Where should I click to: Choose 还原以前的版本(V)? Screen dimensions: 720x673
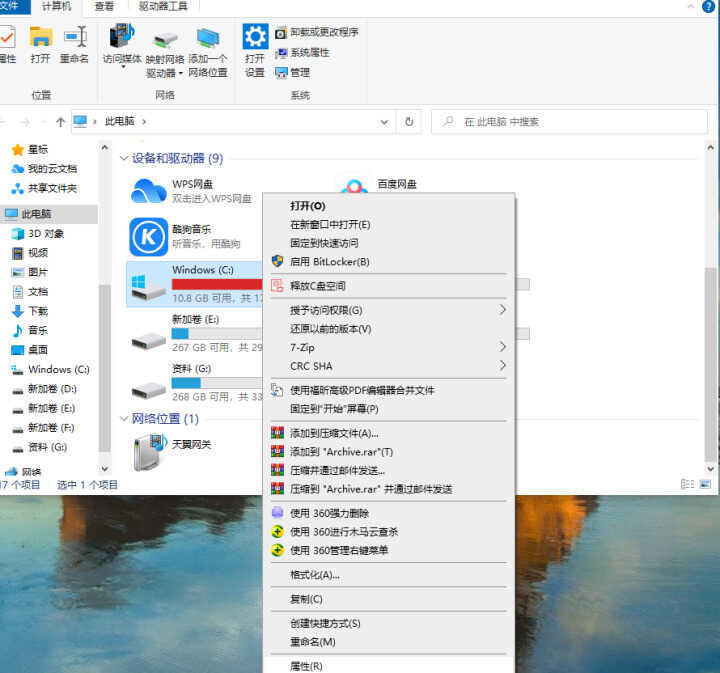click(389, 329)
